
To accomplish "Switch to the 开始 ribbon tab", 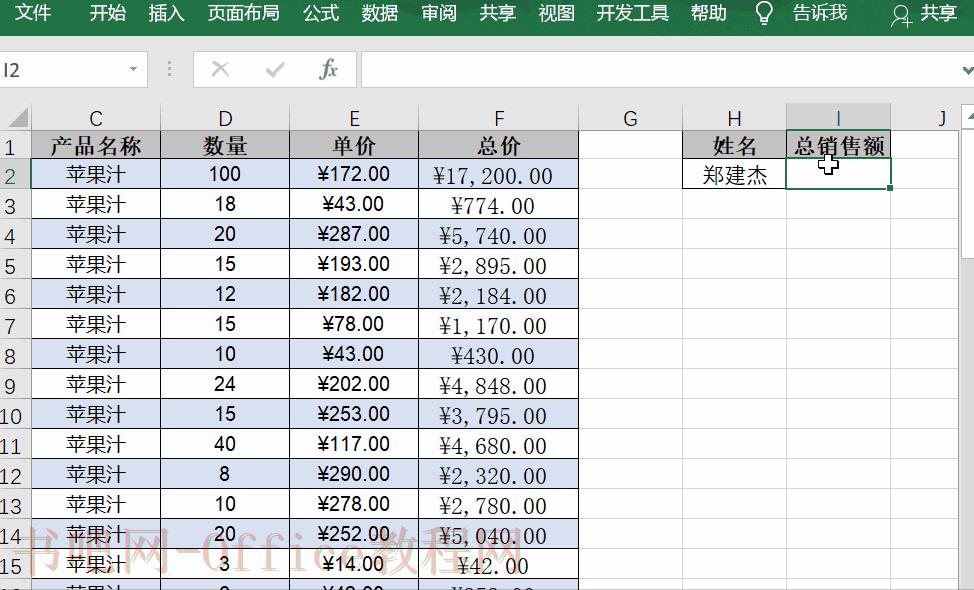I will pyautogui.click(x=107, y=12).
